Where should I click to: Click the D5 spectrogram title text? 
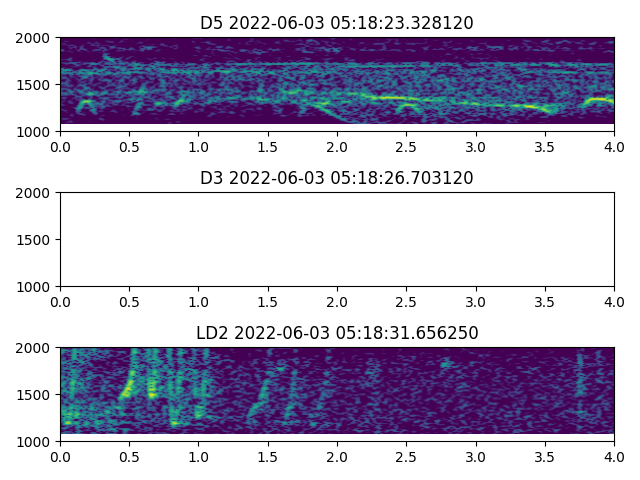(337, 23)
